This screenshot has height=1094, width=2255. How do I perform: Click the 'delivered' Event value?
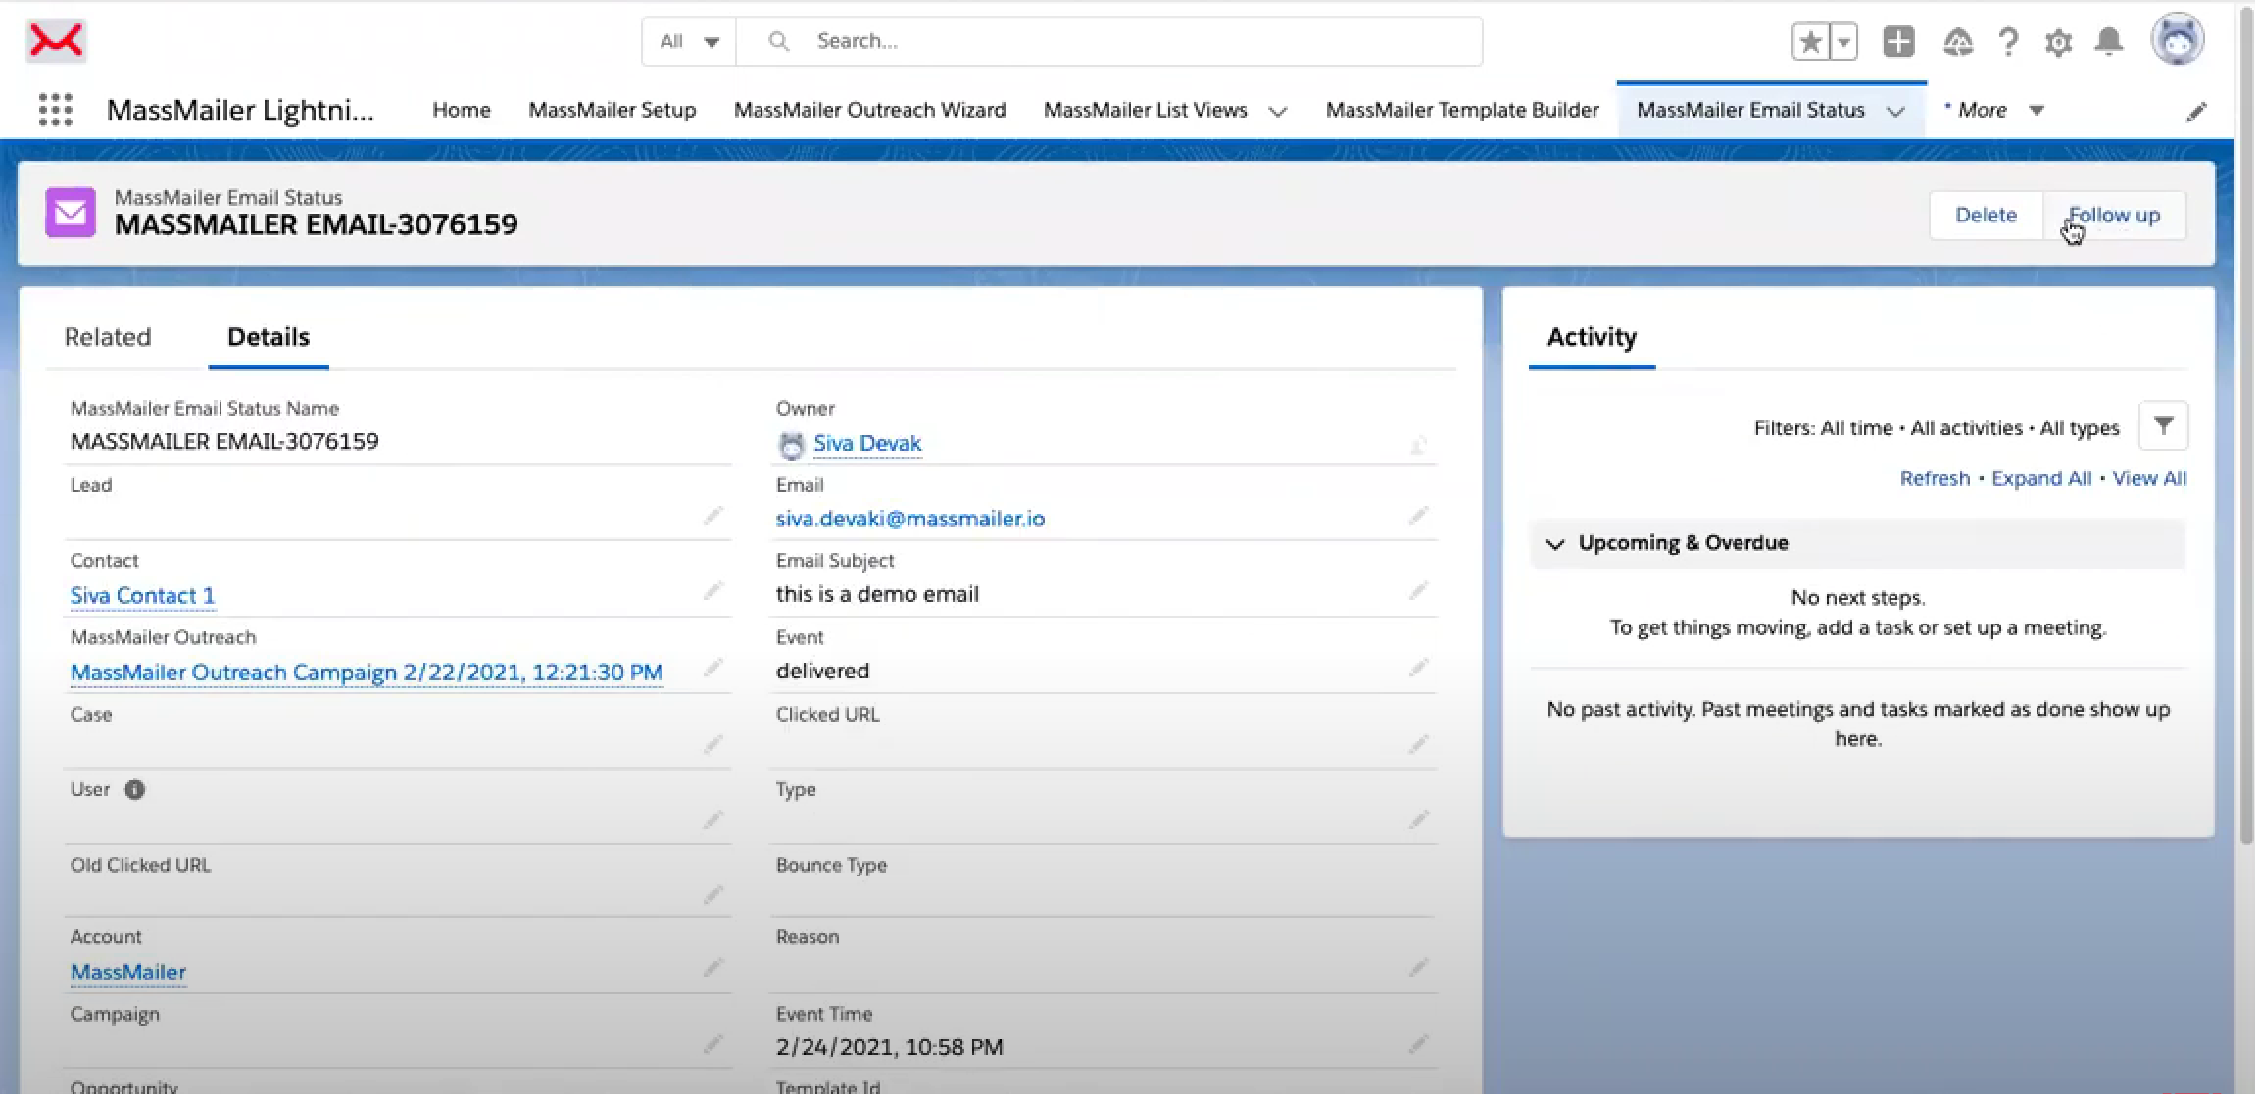822,671
